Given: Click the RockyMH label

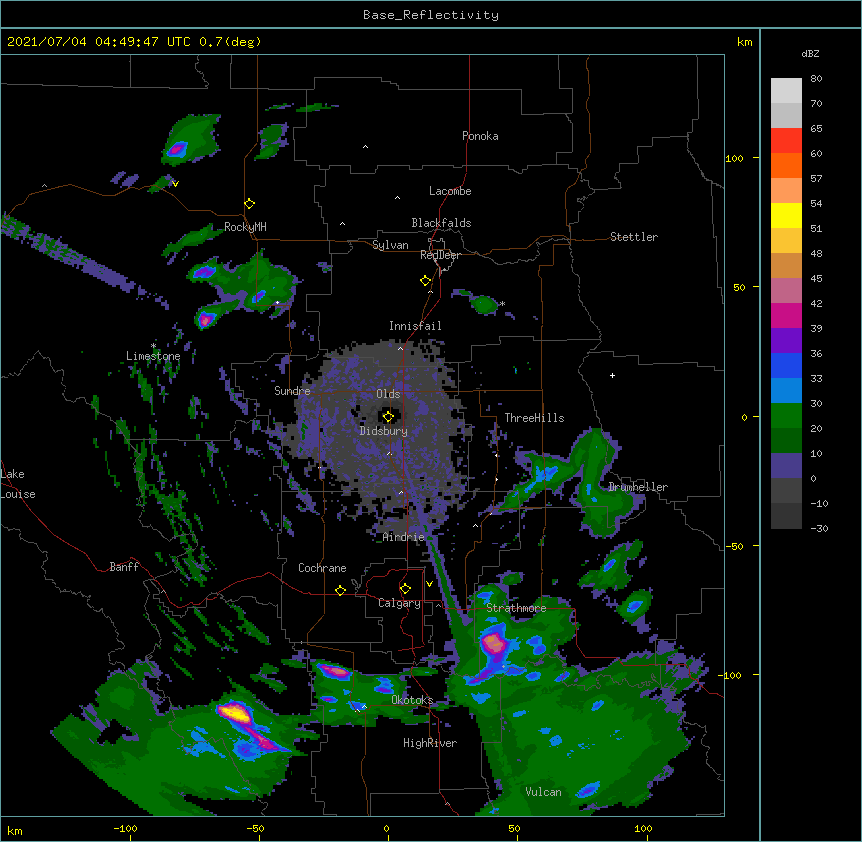Looking at the screenshot, I should [x=245, y=227].
